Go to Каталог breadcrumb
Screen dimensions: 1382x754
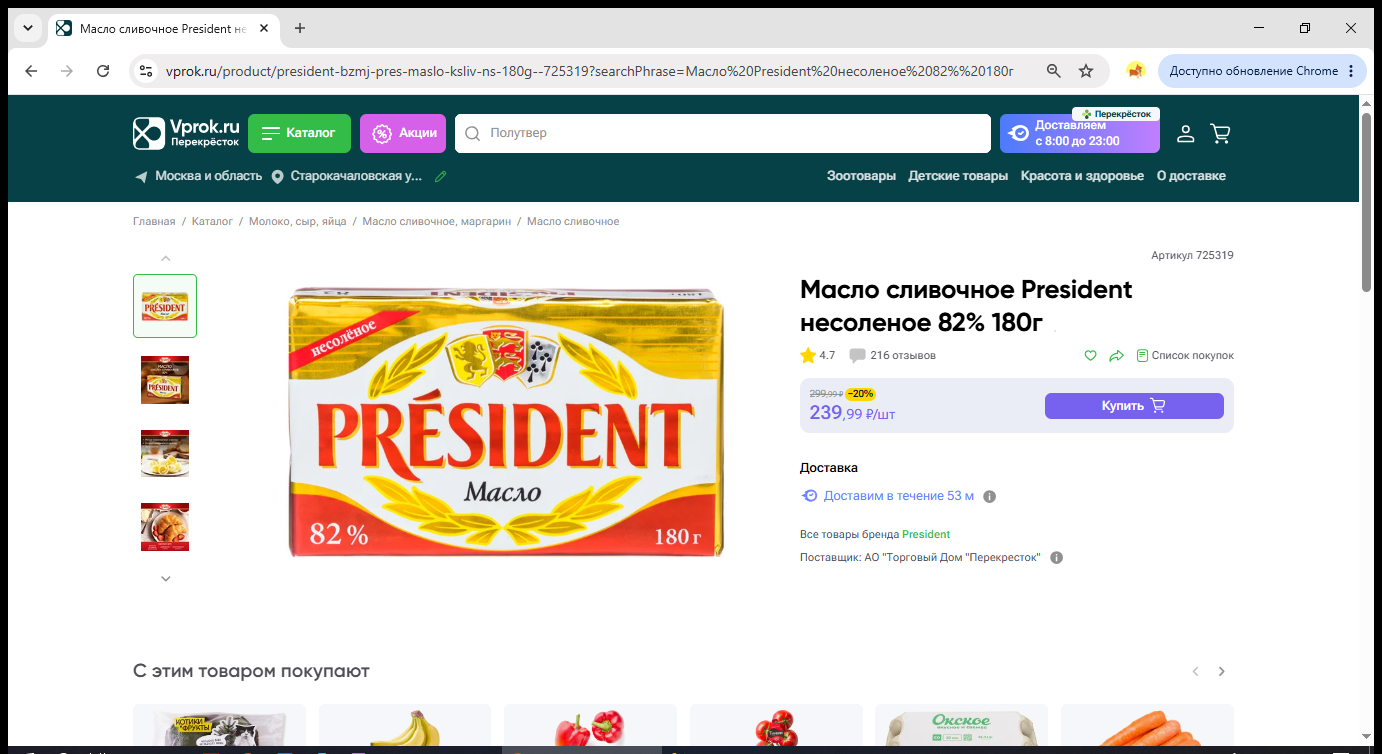[x=212, y=221]
